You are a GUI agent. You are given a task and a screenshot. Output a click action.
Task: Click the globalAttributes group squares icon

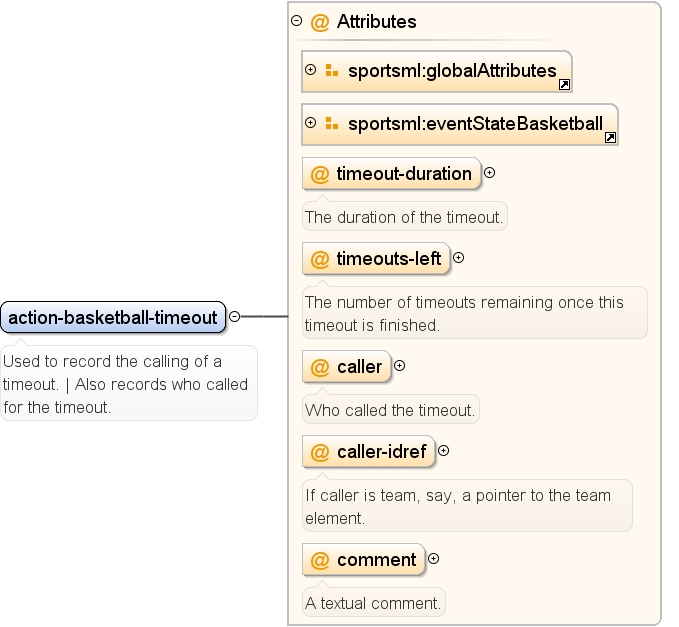coord(332,70)
